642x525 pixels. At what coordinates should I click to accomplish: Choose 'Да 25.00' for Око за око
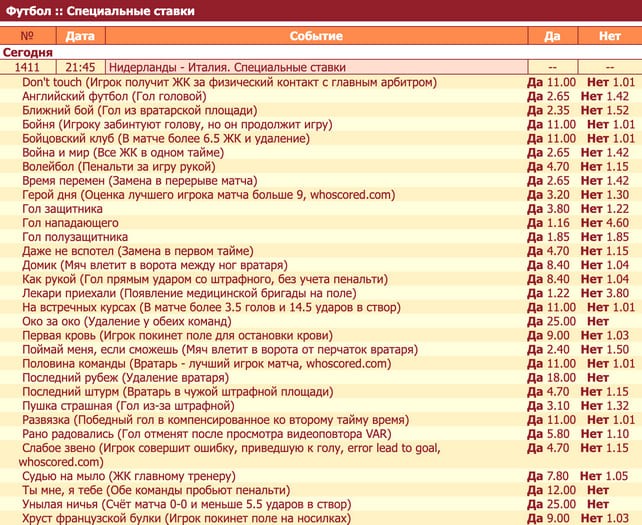pyautogui.click(x=551, y=322)
